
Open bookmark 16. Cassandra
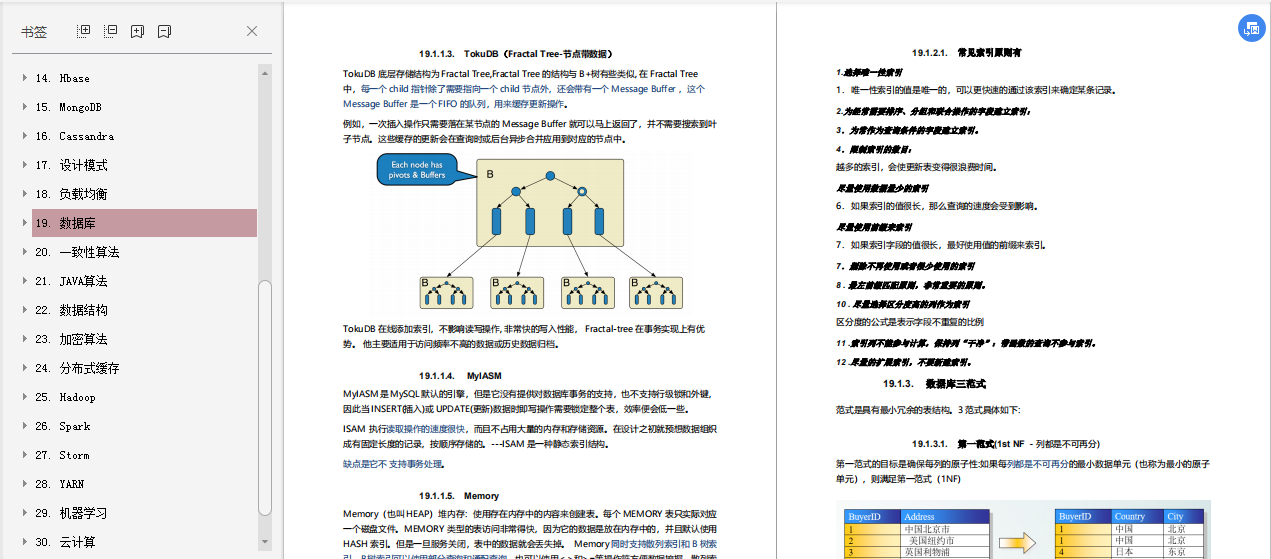74,136
